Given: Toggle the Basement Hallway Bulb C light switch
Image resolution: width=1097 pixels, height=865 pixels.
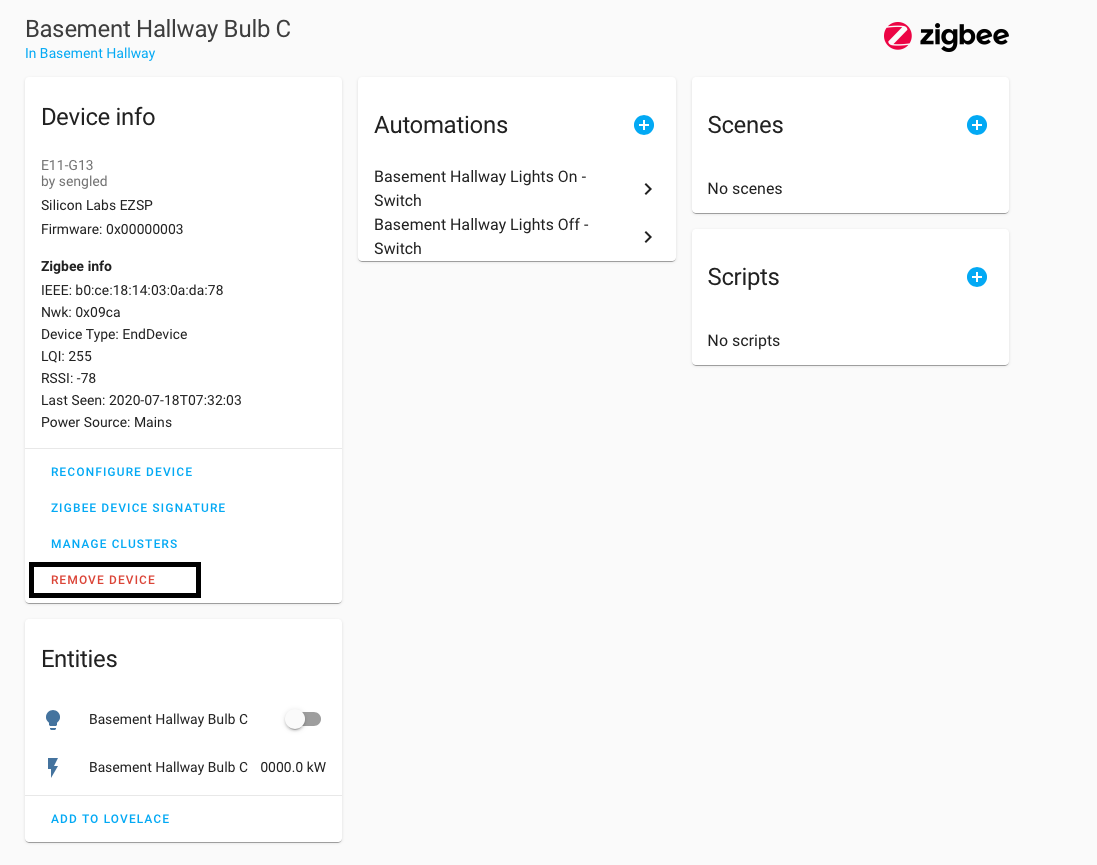Looking at the screenshot, I should tap(303, 718).
